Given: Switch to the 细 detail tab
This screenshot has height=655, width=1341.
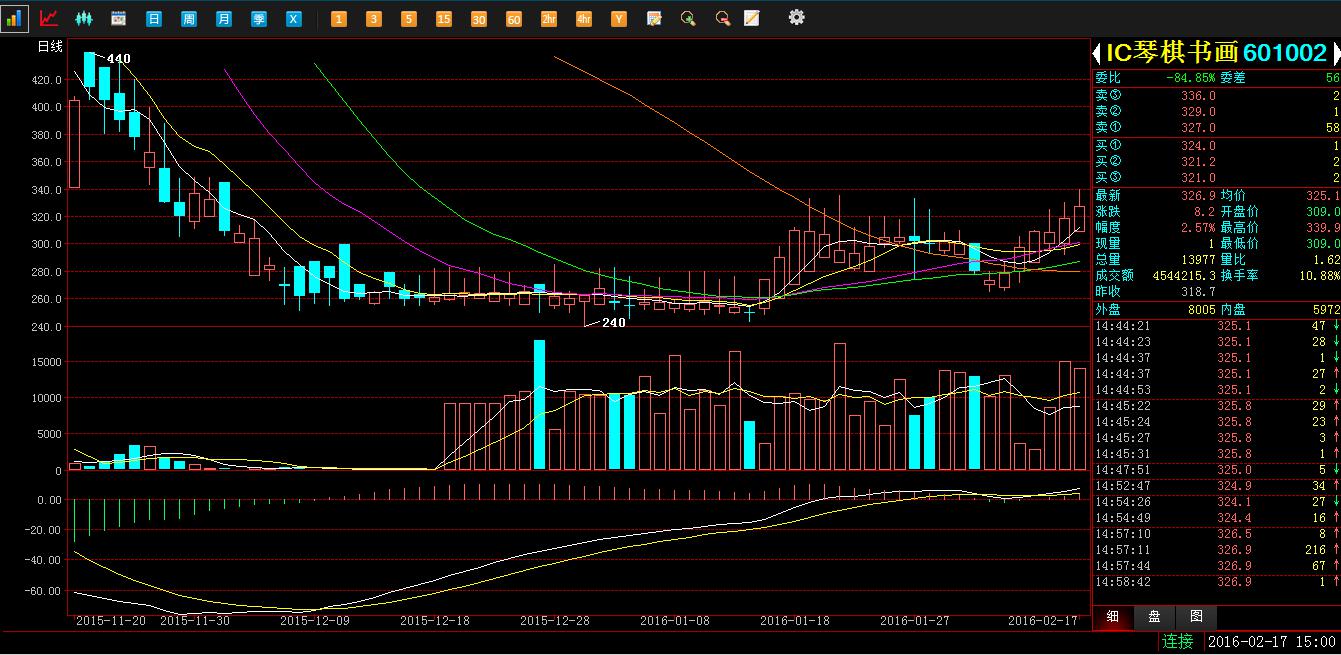Looking at the screenshot, I should tap(1112, 616).
